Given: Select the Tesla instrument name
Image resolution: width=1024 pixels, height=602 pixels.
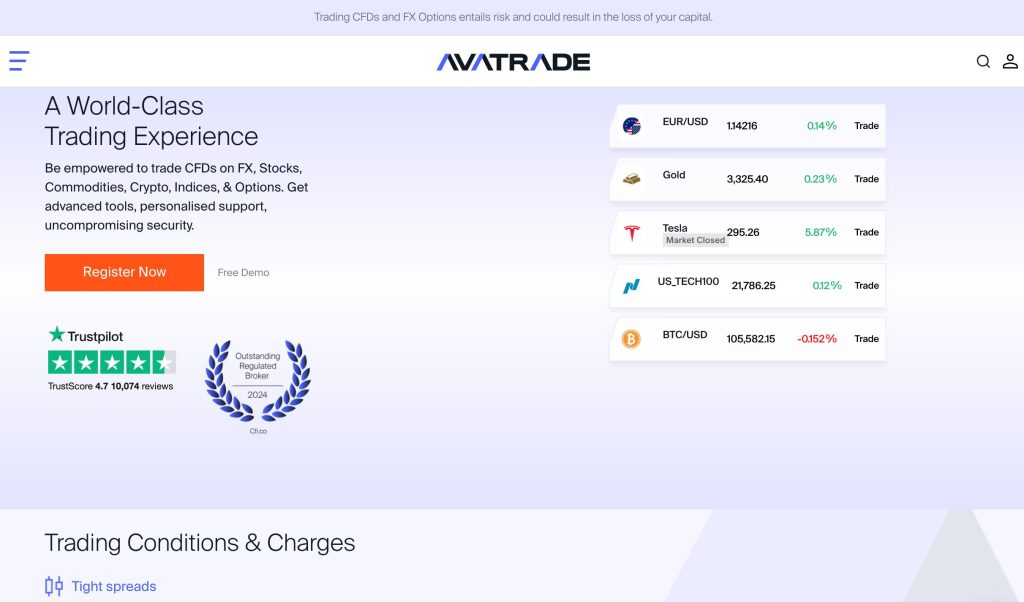Looking at the screenshot, I should pyautogui.click(x=675, y=228).
